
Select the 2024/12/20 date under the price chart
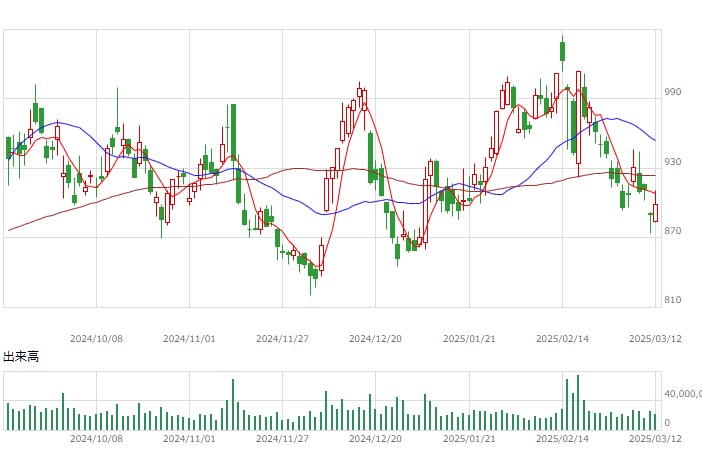[x=376, y=339]
